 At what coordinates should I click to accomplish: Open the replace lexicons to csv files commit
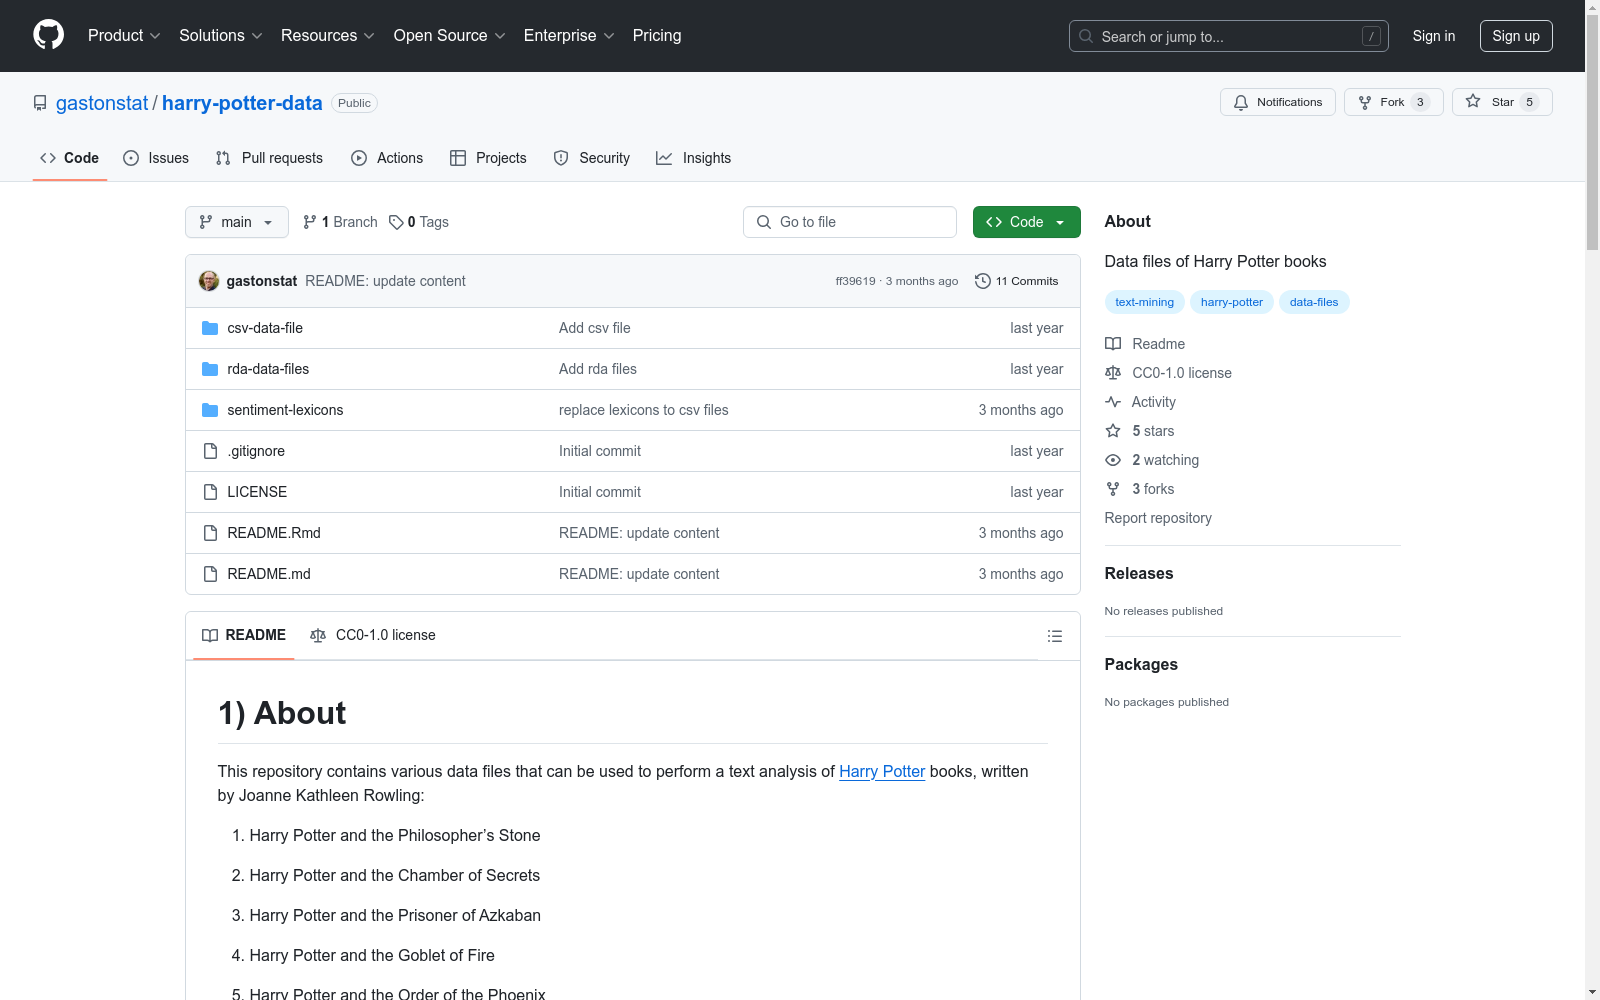point(644,410)
